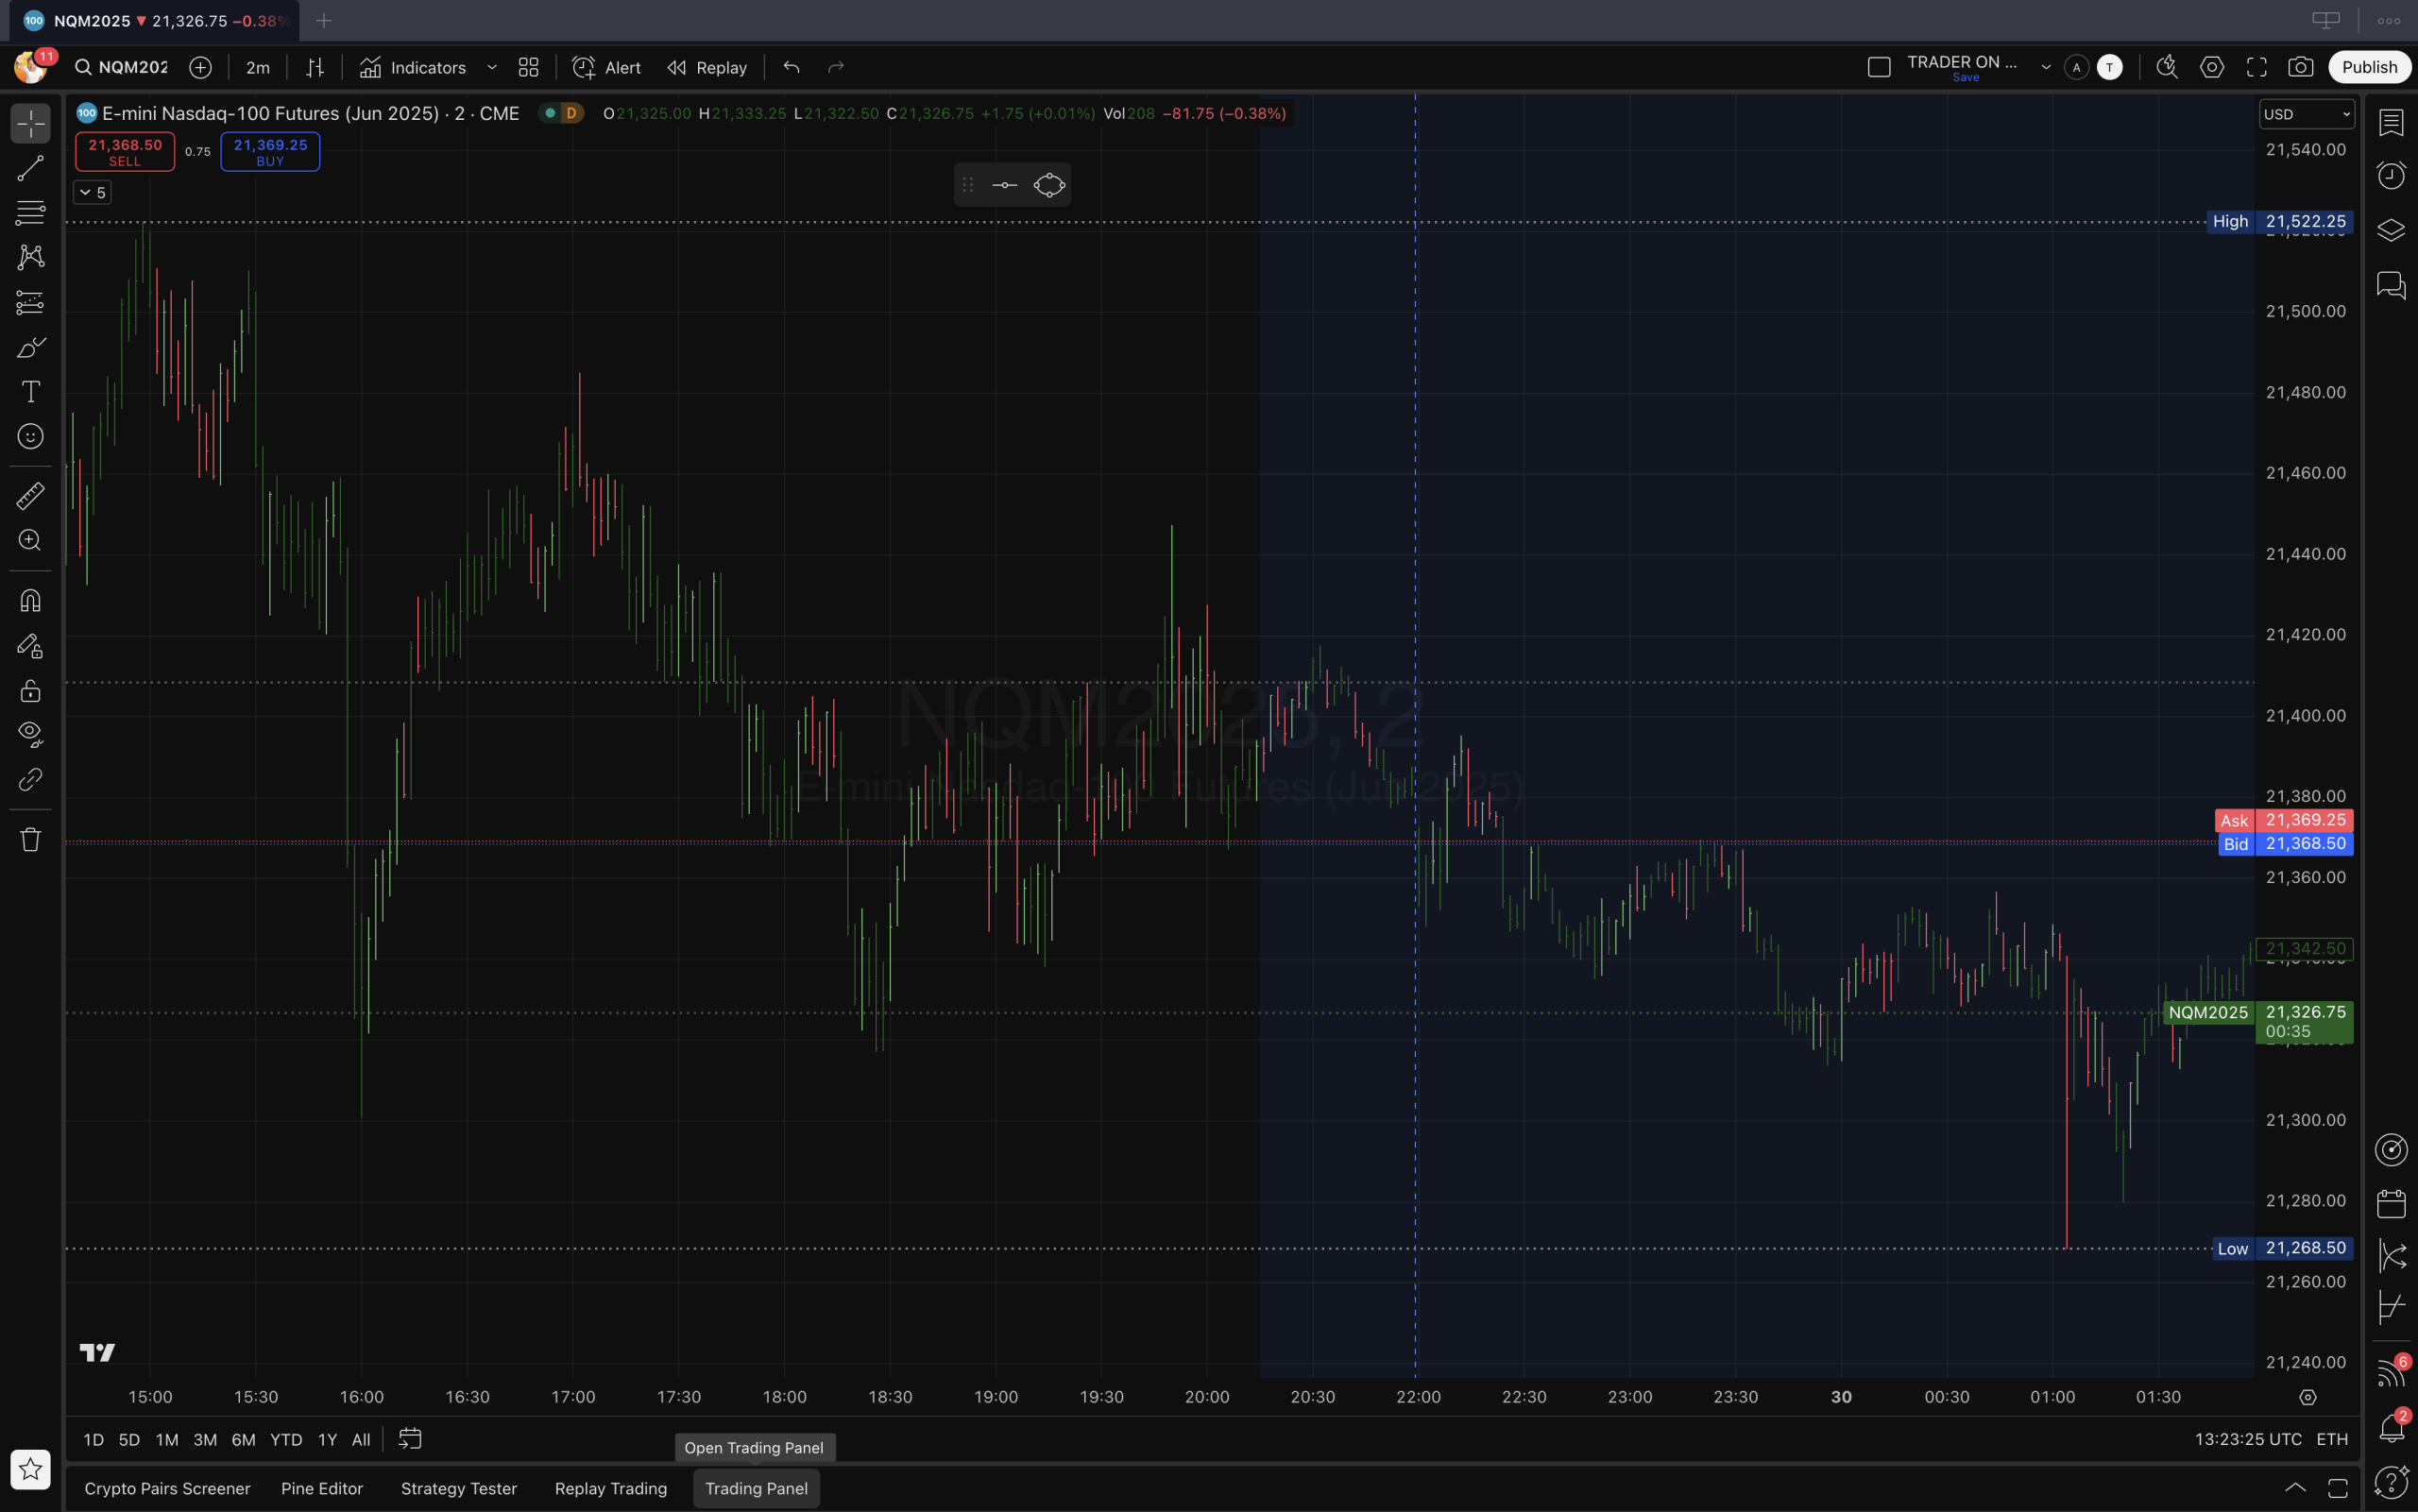Open the help center question icon
The image size is (2418, 1512).
(2391, 1482)
